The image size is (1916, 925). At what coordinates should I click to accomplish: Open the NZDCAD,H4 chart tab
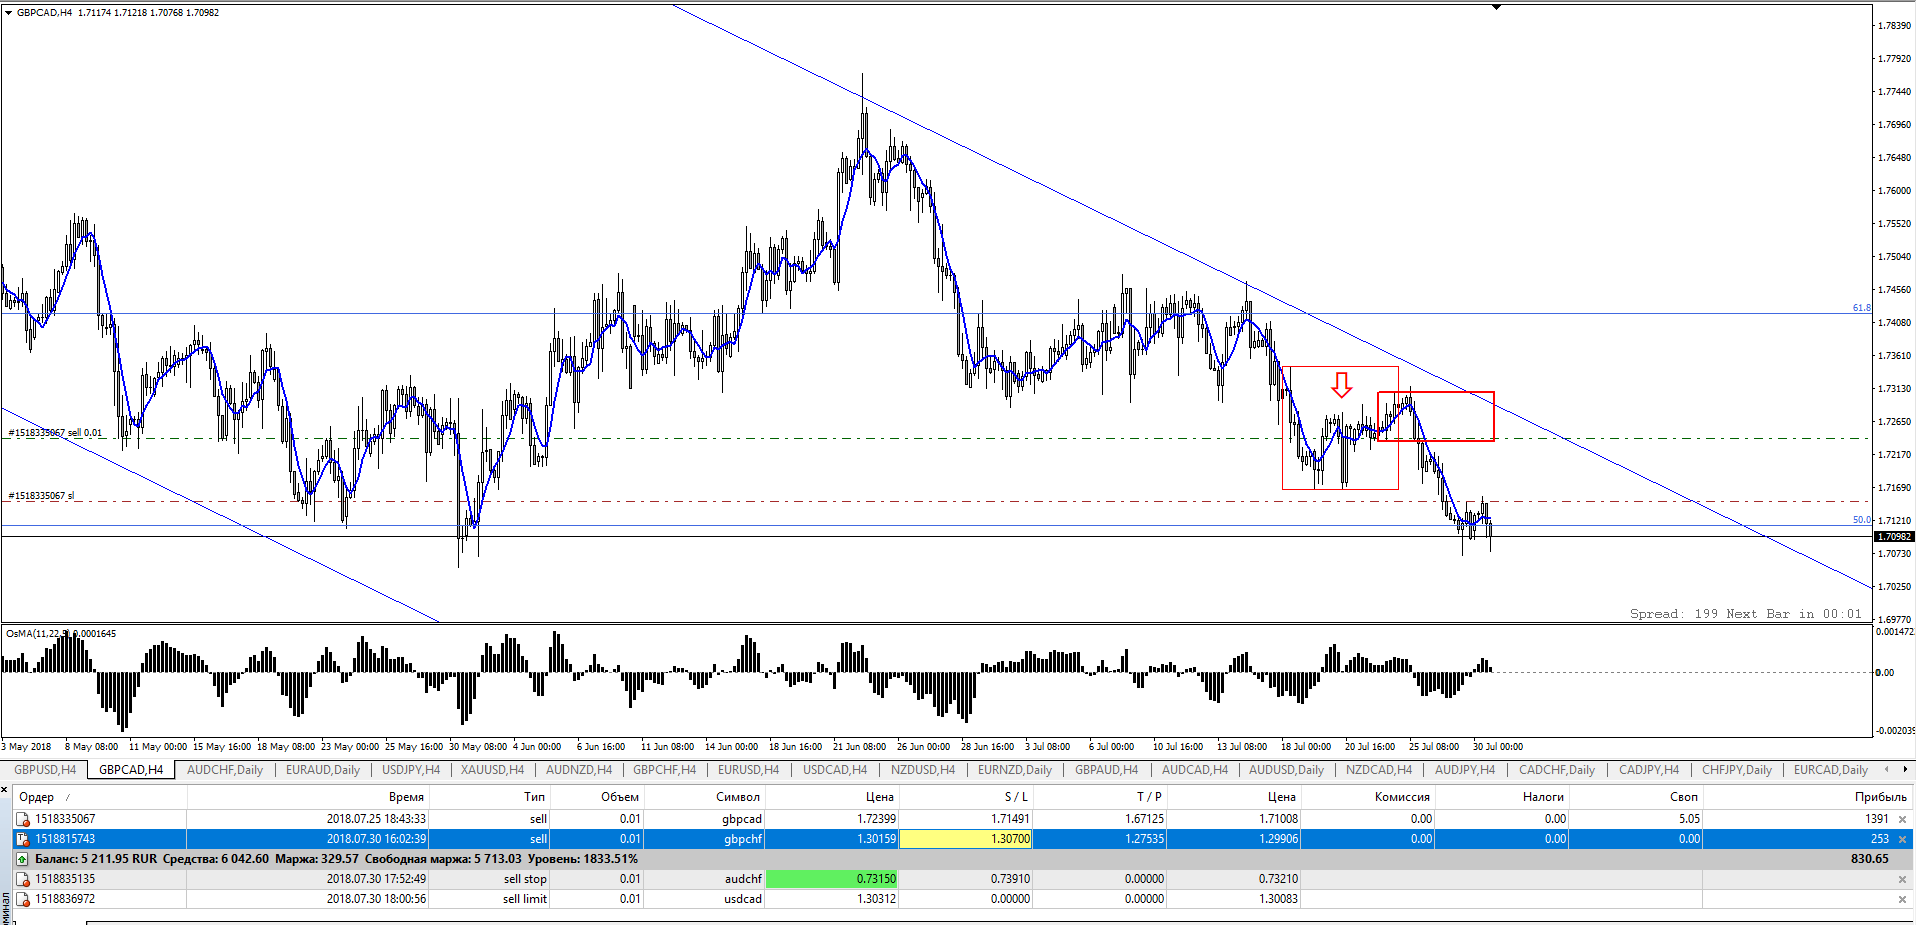(1379, 770)
